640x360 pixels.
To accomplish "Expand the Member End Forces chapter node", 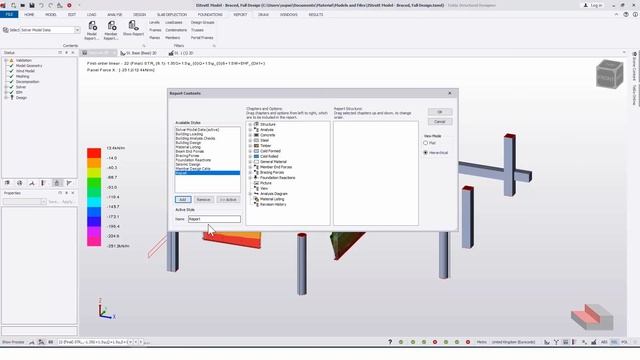I will (250, 167).
